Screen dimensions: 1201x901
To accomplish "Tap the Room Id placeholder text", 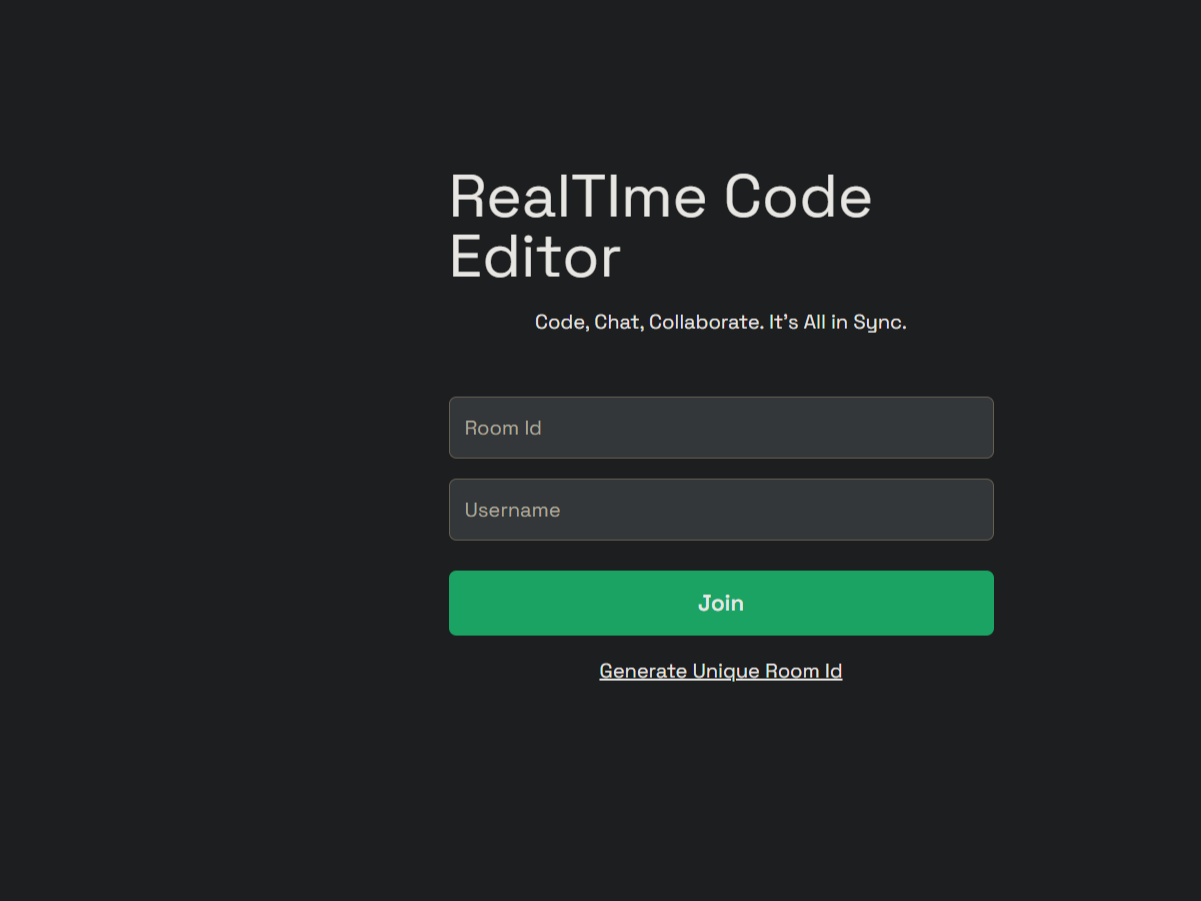I will 502,427.
